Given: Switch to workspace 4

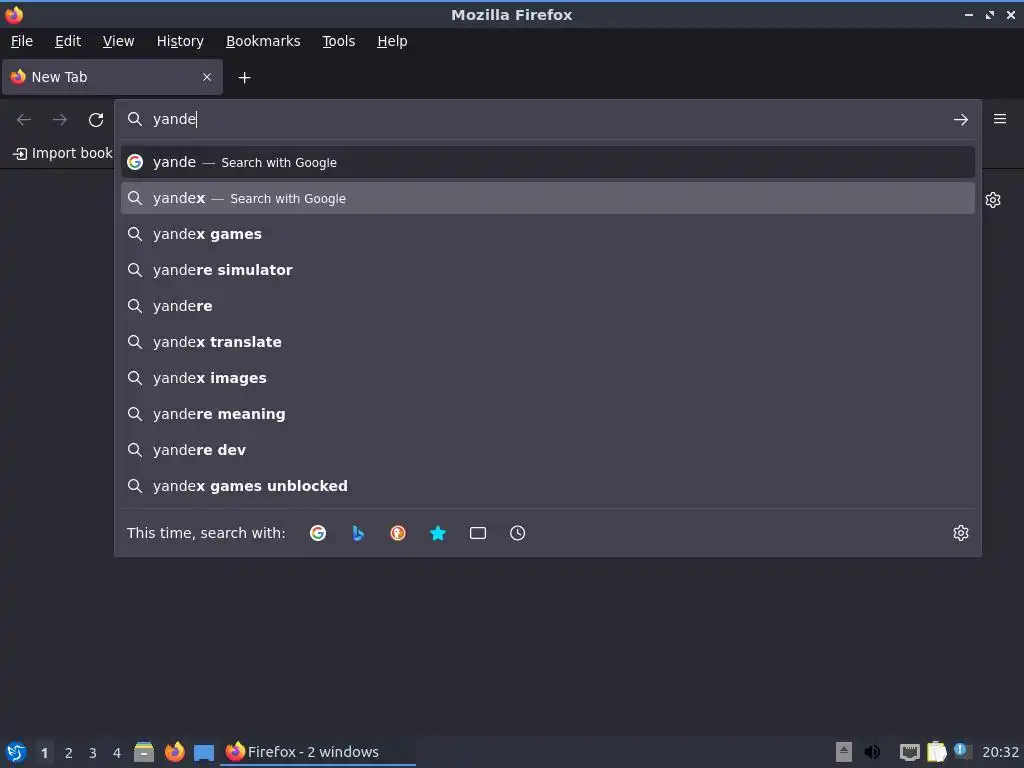Looking at the screenshot, I should (x=117, y=753).
